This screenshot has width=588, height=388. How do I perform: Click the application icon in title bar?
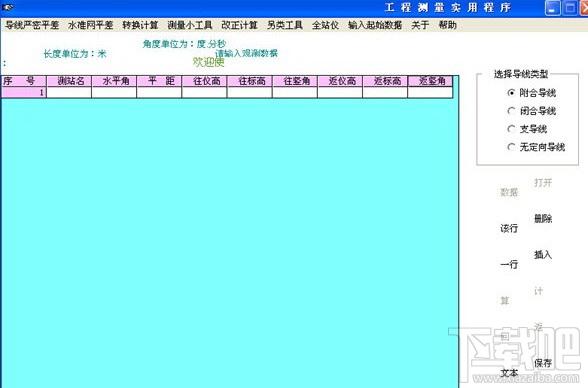[x=8, y=7]
